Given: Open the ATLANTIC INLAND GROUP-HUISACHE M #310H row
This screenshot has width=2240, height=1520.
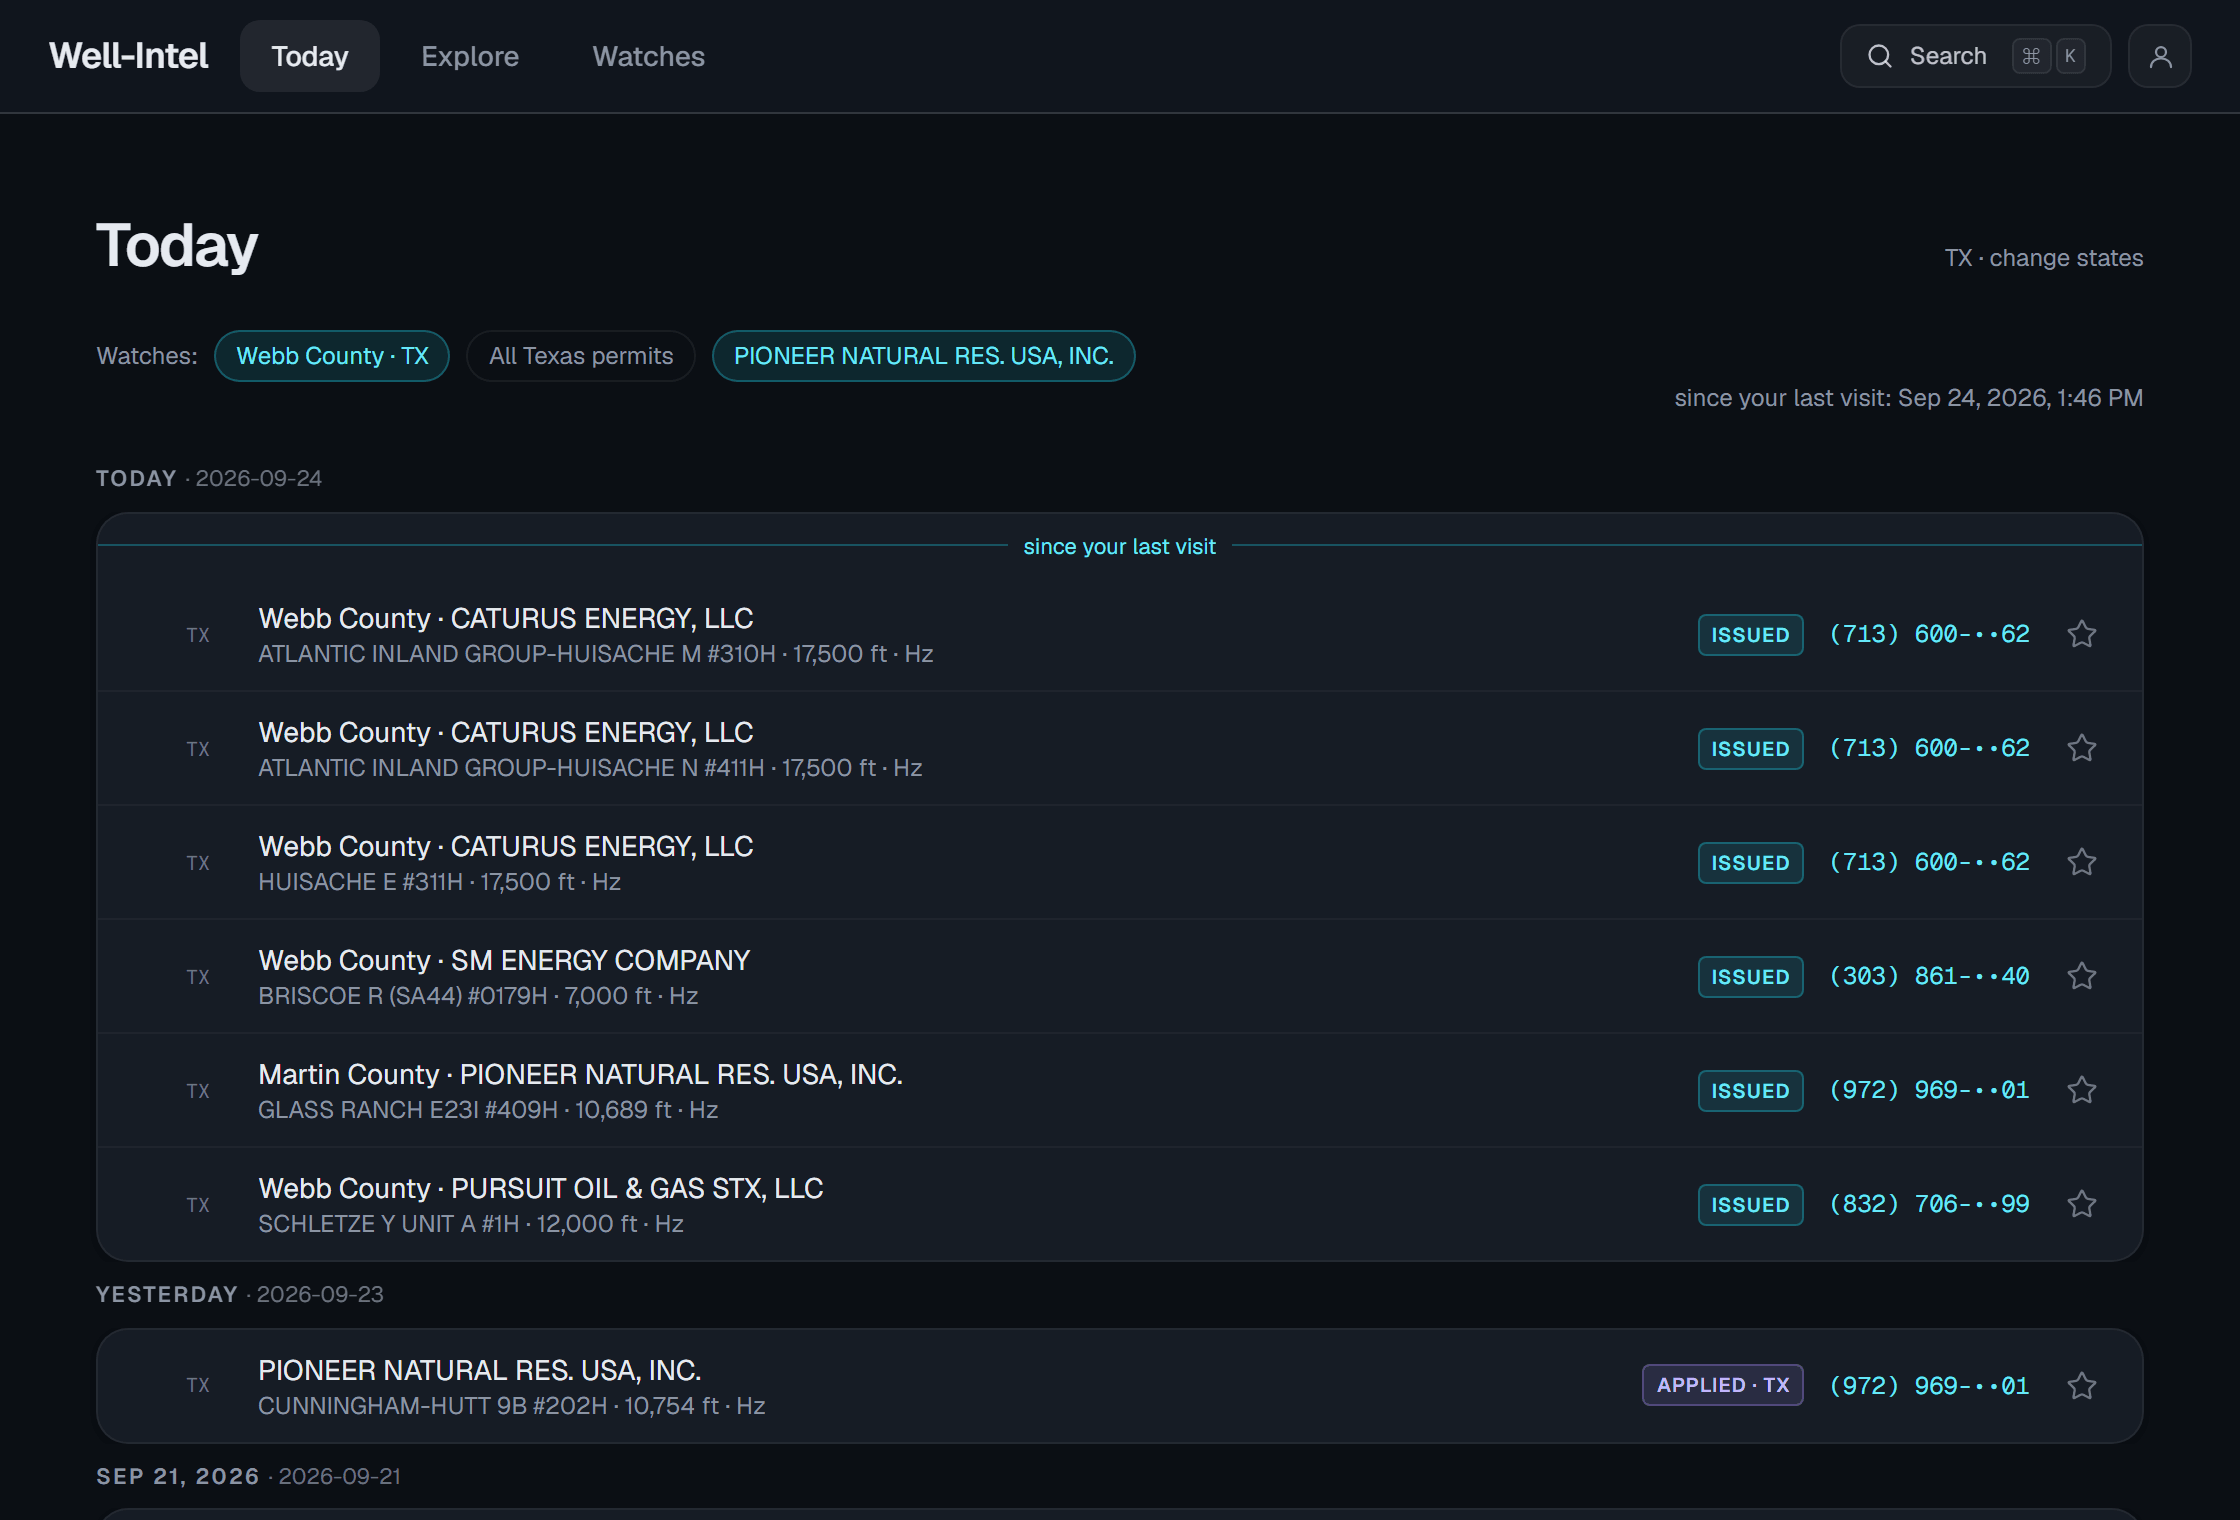Looking at the screenshot, I should 1120,635.
